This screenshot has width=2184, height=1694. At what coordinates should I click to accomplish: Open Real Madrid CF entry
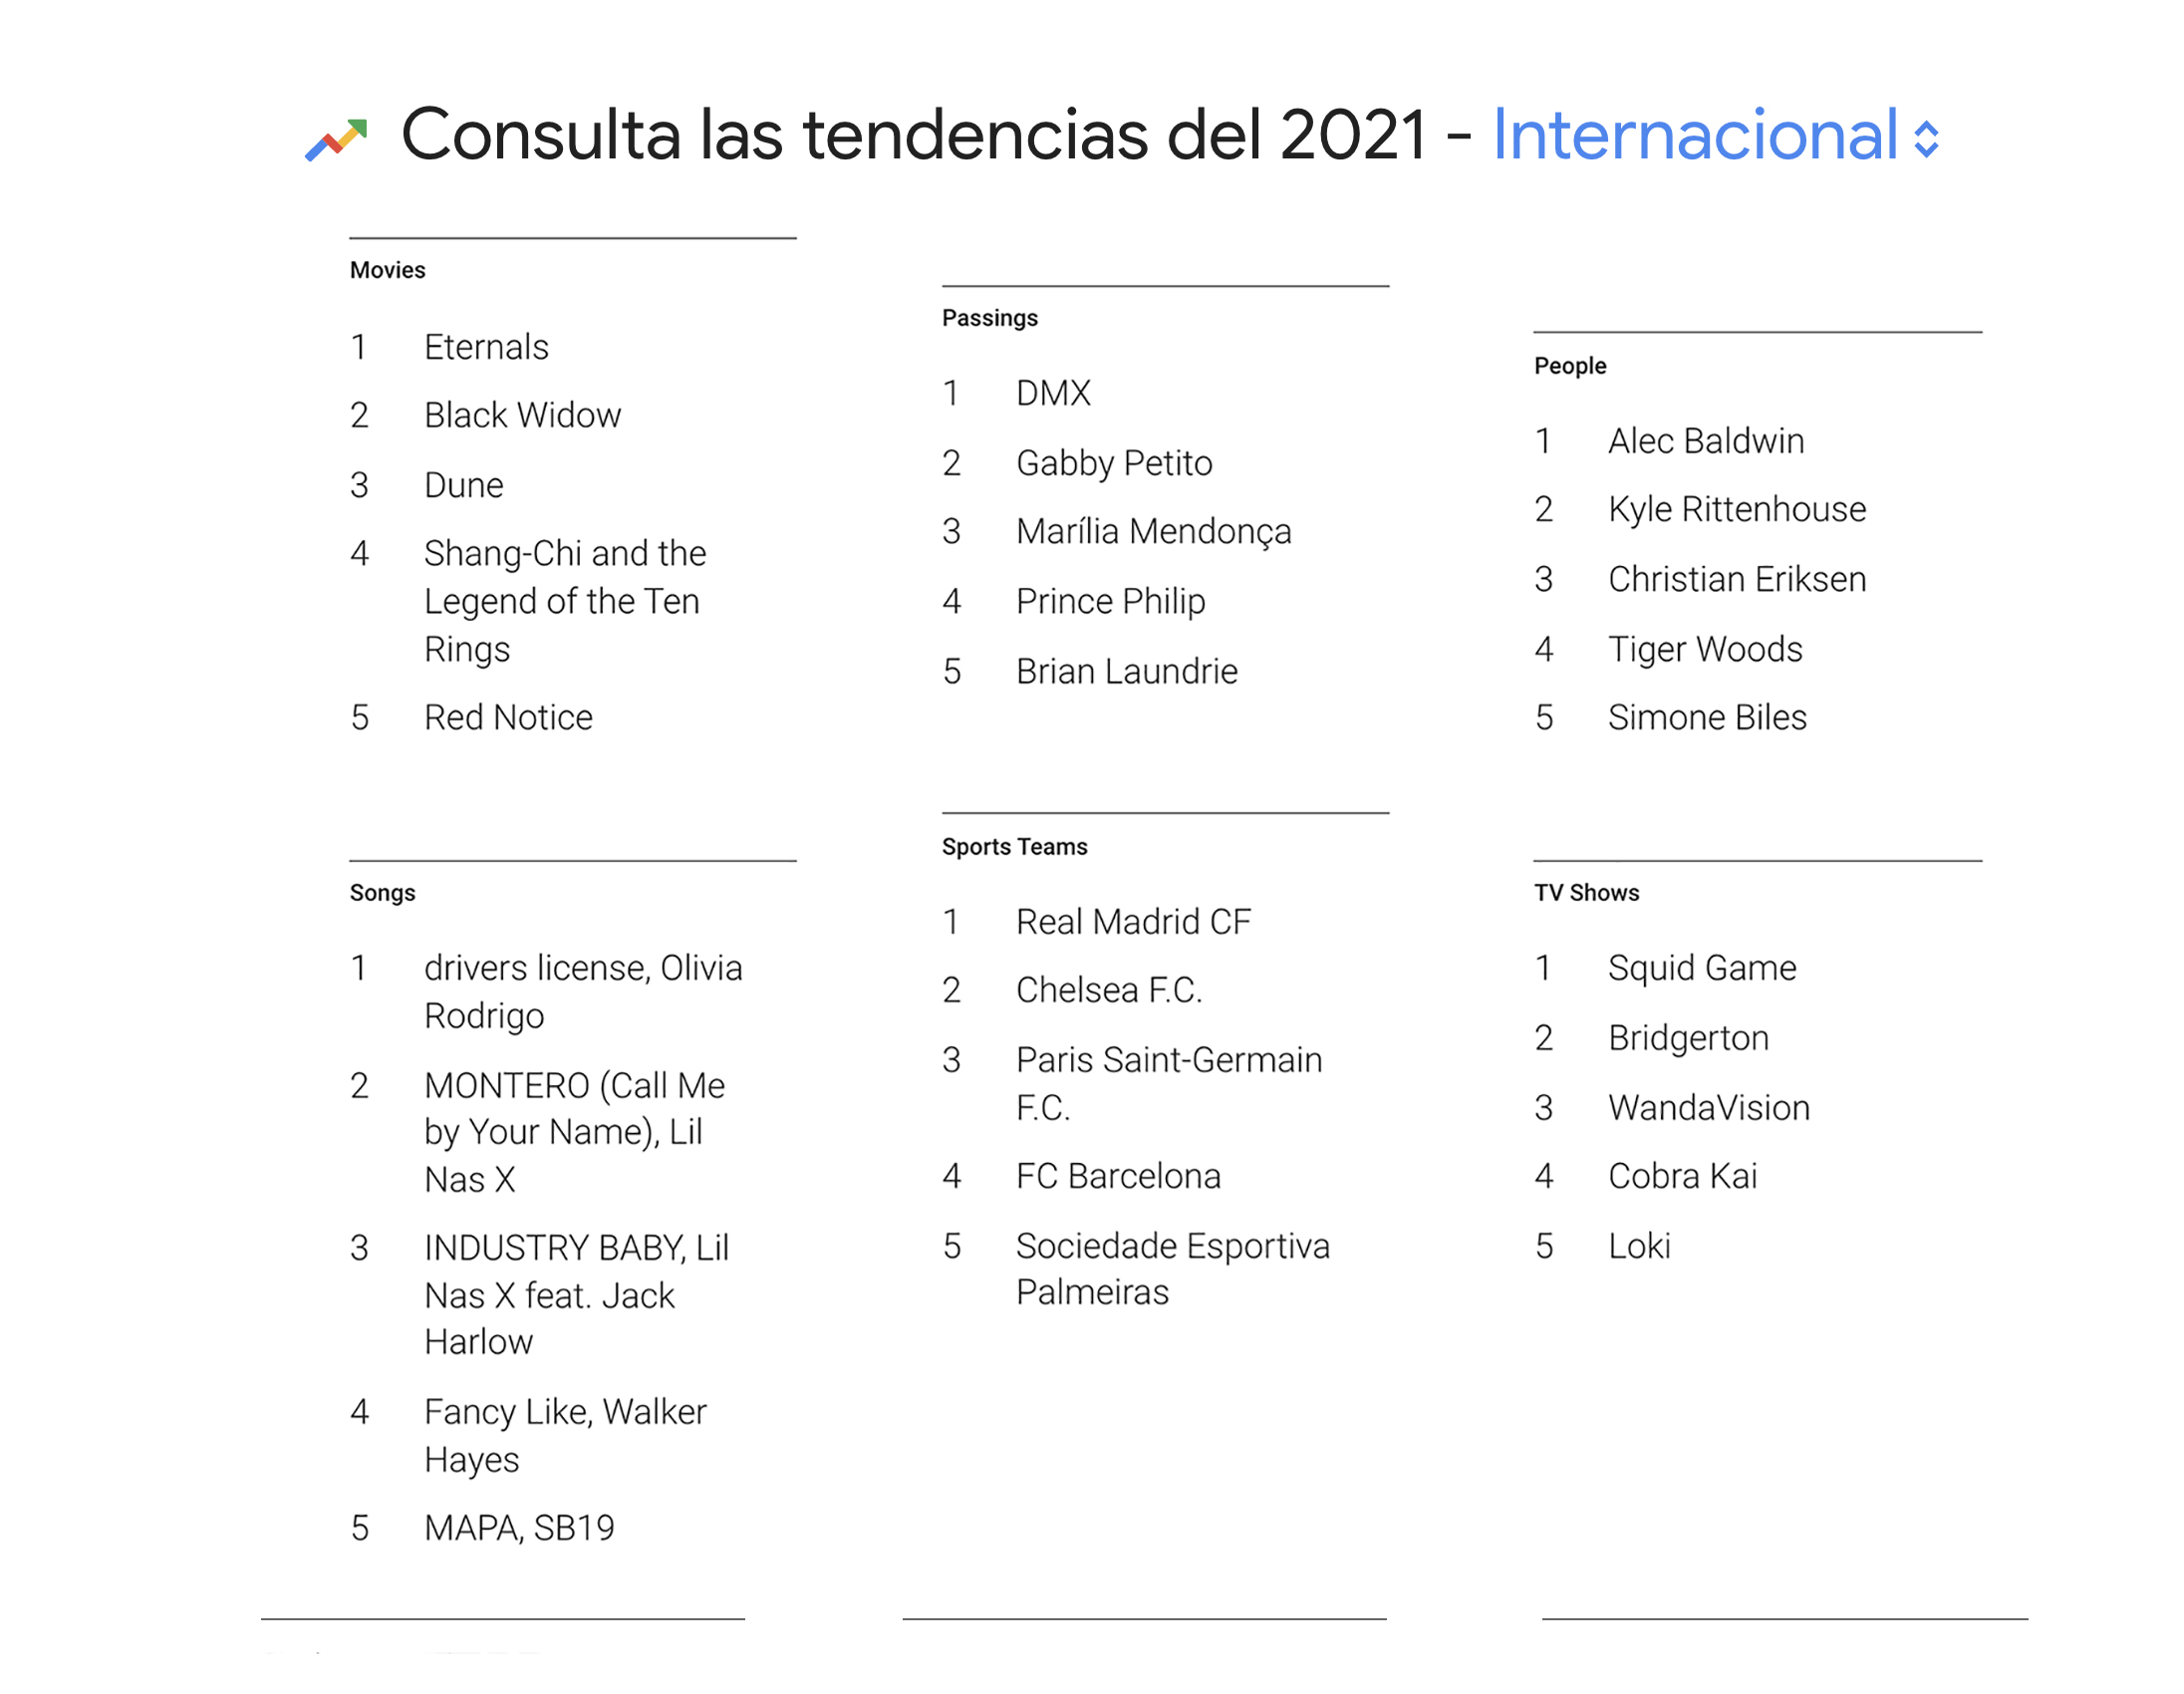[x=1132, y=921]
